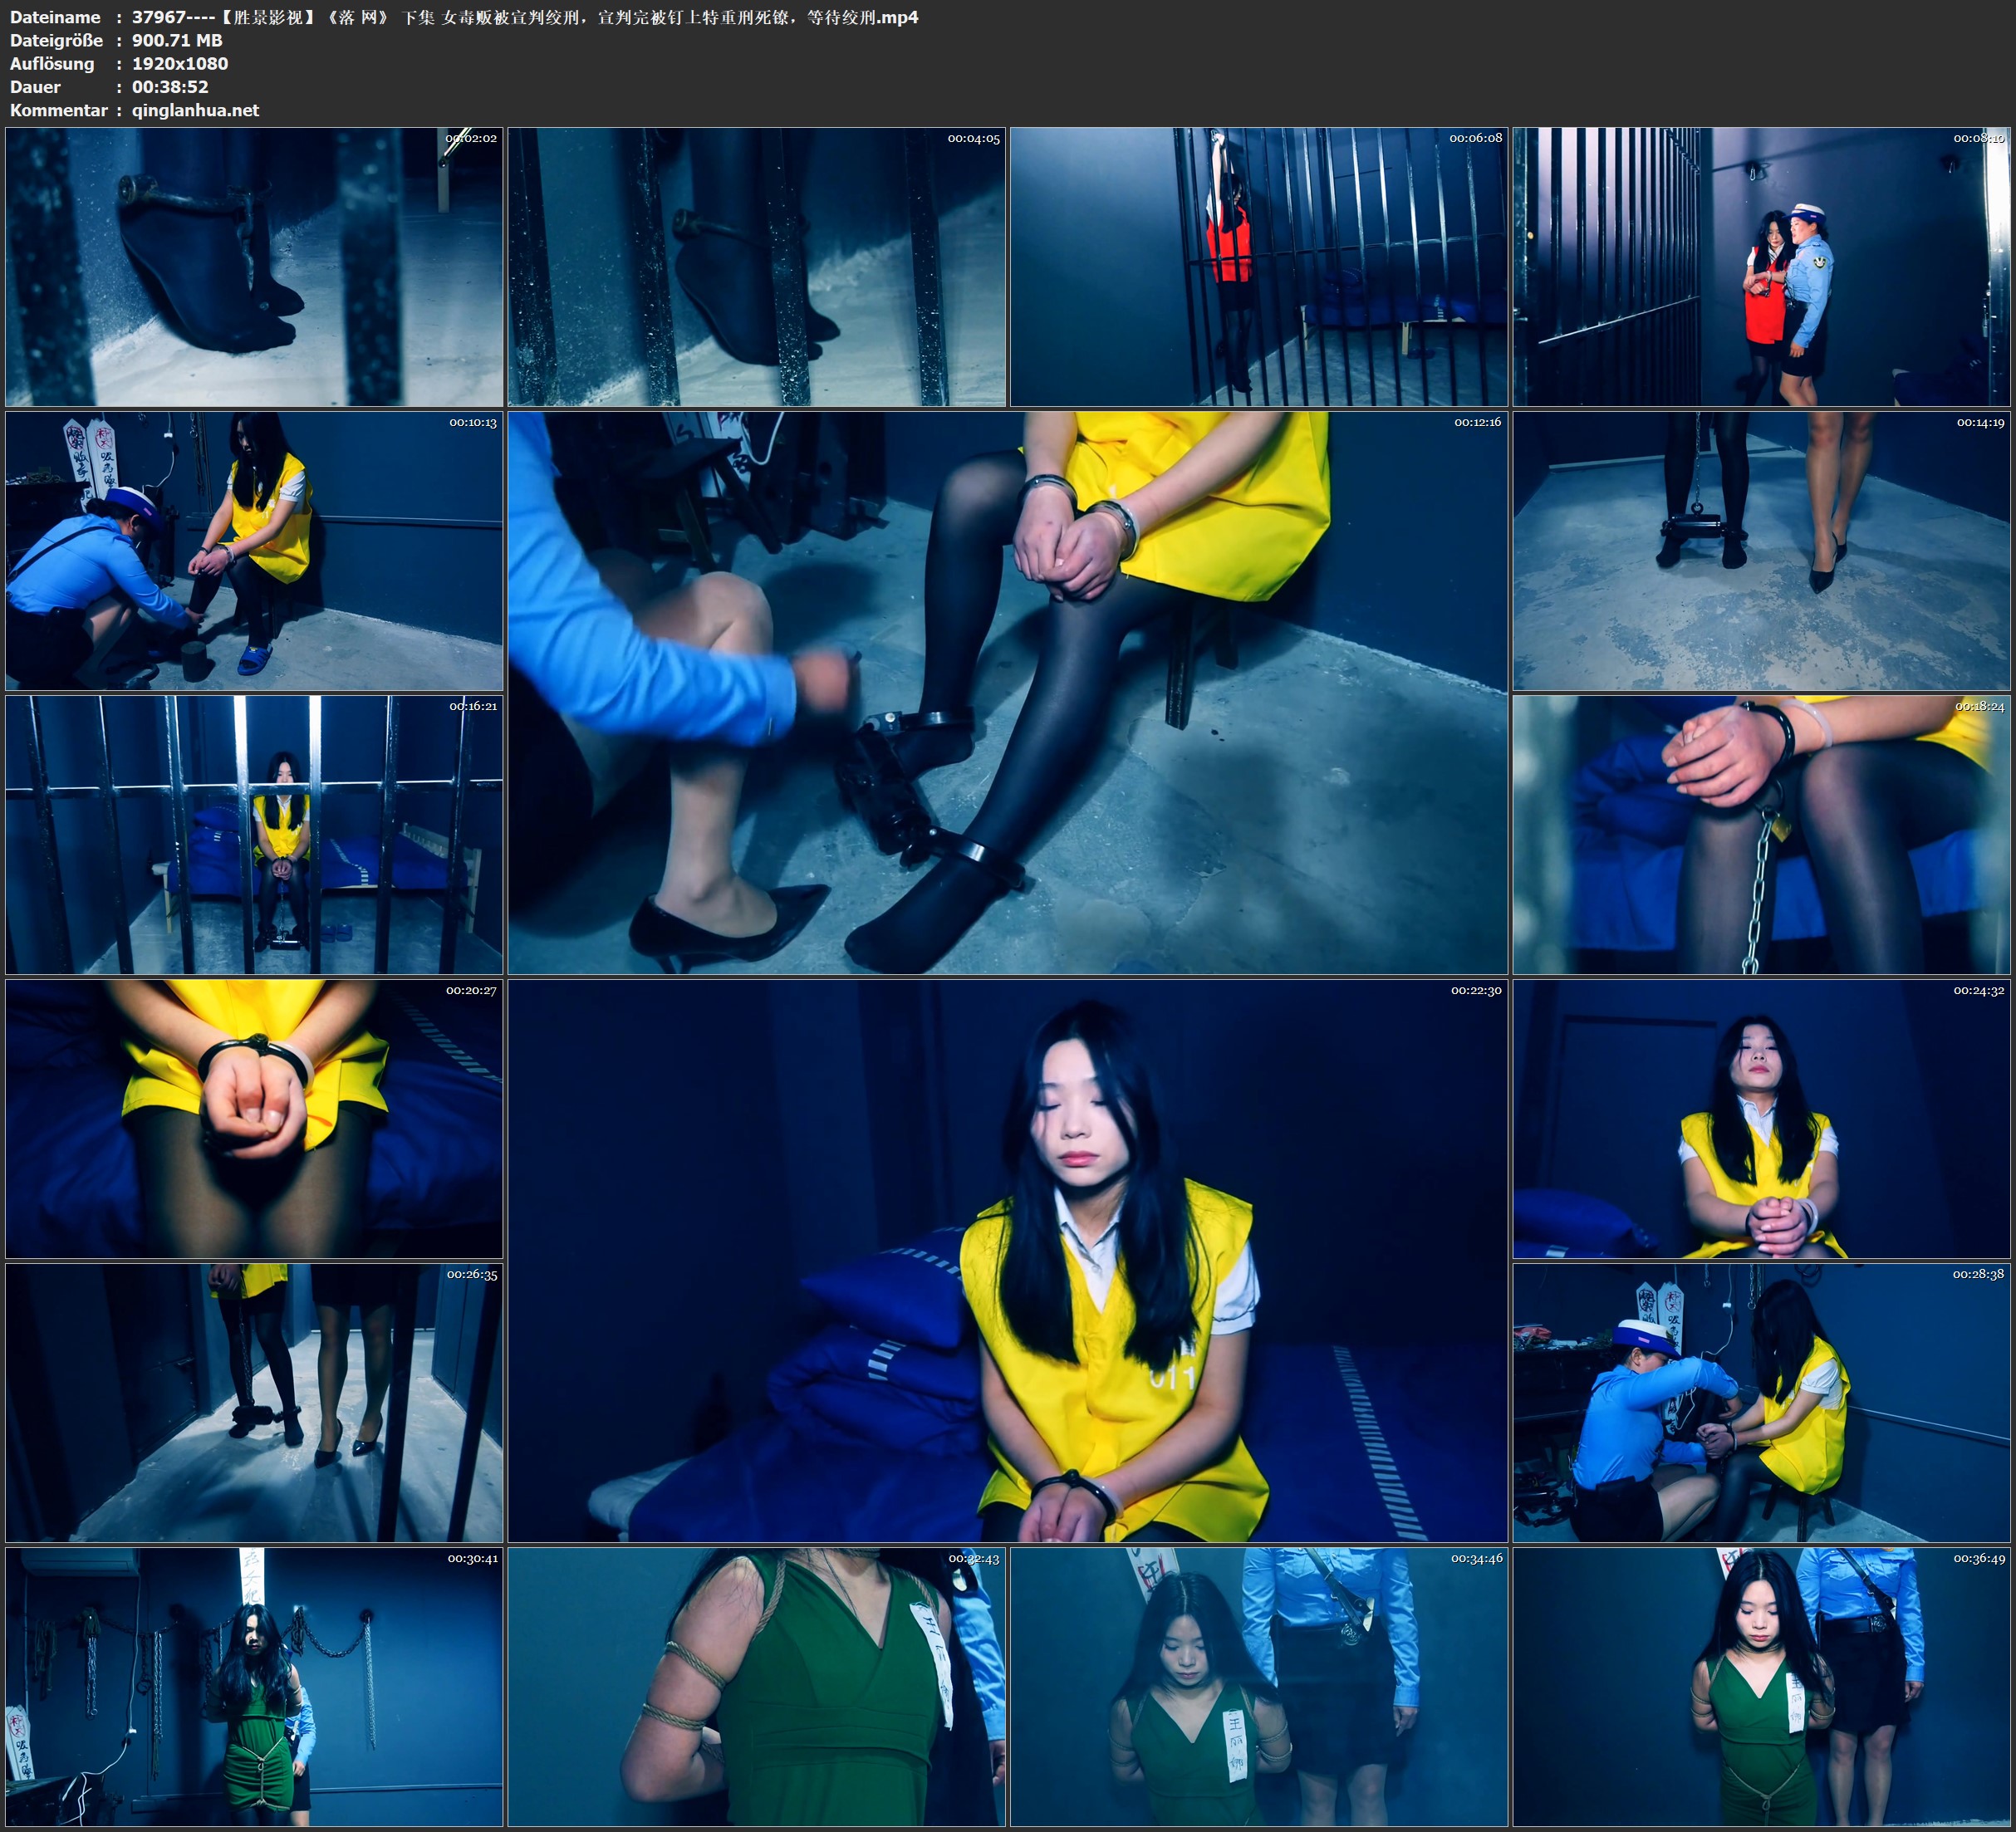Screen dimensions: 2016x1832
Task: Open the last thumbnail at 00:36:49
Action: (x=1761, y=1687)
